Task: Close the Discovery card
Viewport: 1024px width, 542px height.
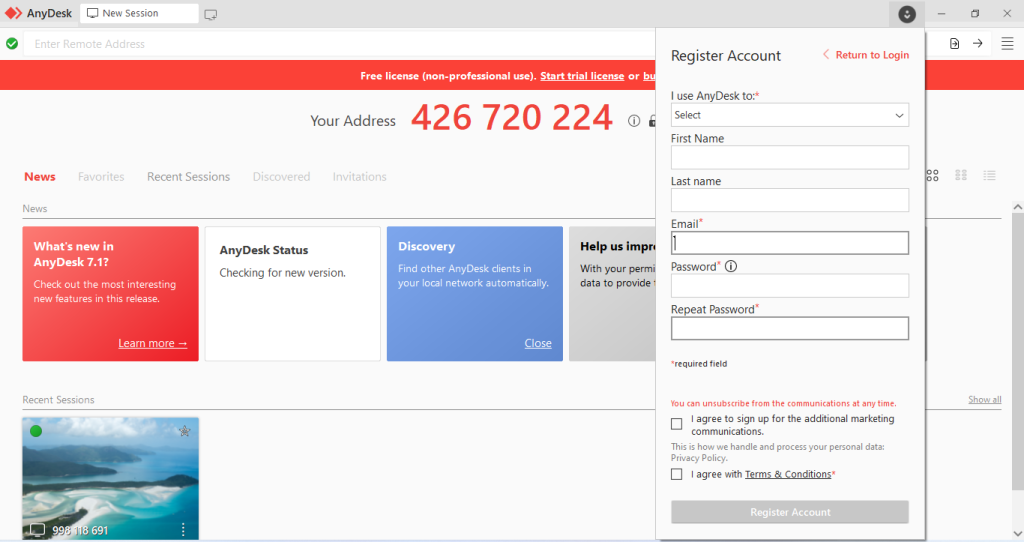Action: pyautogui.click(x=537, y=343)
